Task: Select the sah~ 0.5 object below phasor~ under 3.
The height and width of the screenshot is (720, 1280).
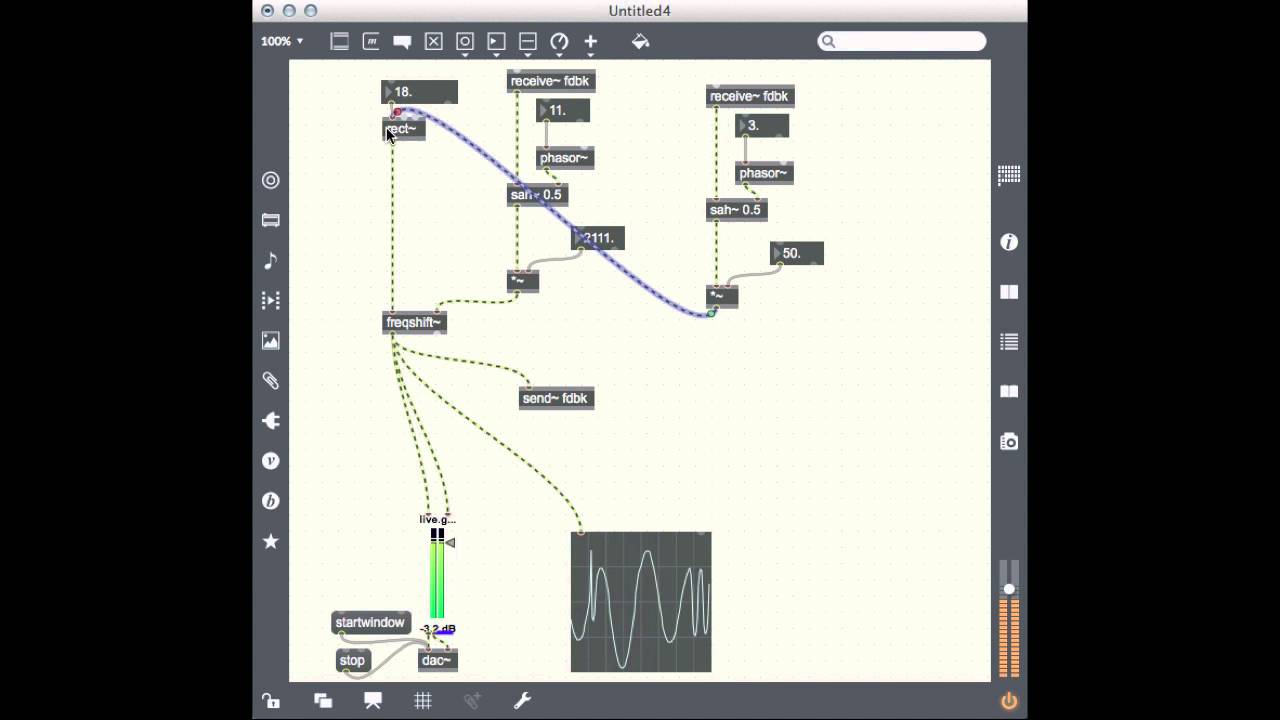Action: coord(736,210)
